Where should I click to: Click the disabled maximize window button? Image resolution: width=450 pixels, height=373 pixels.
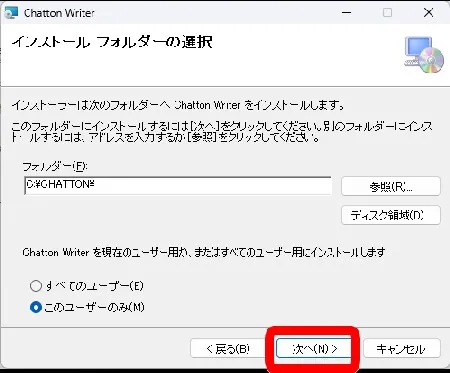click(387, 13)
